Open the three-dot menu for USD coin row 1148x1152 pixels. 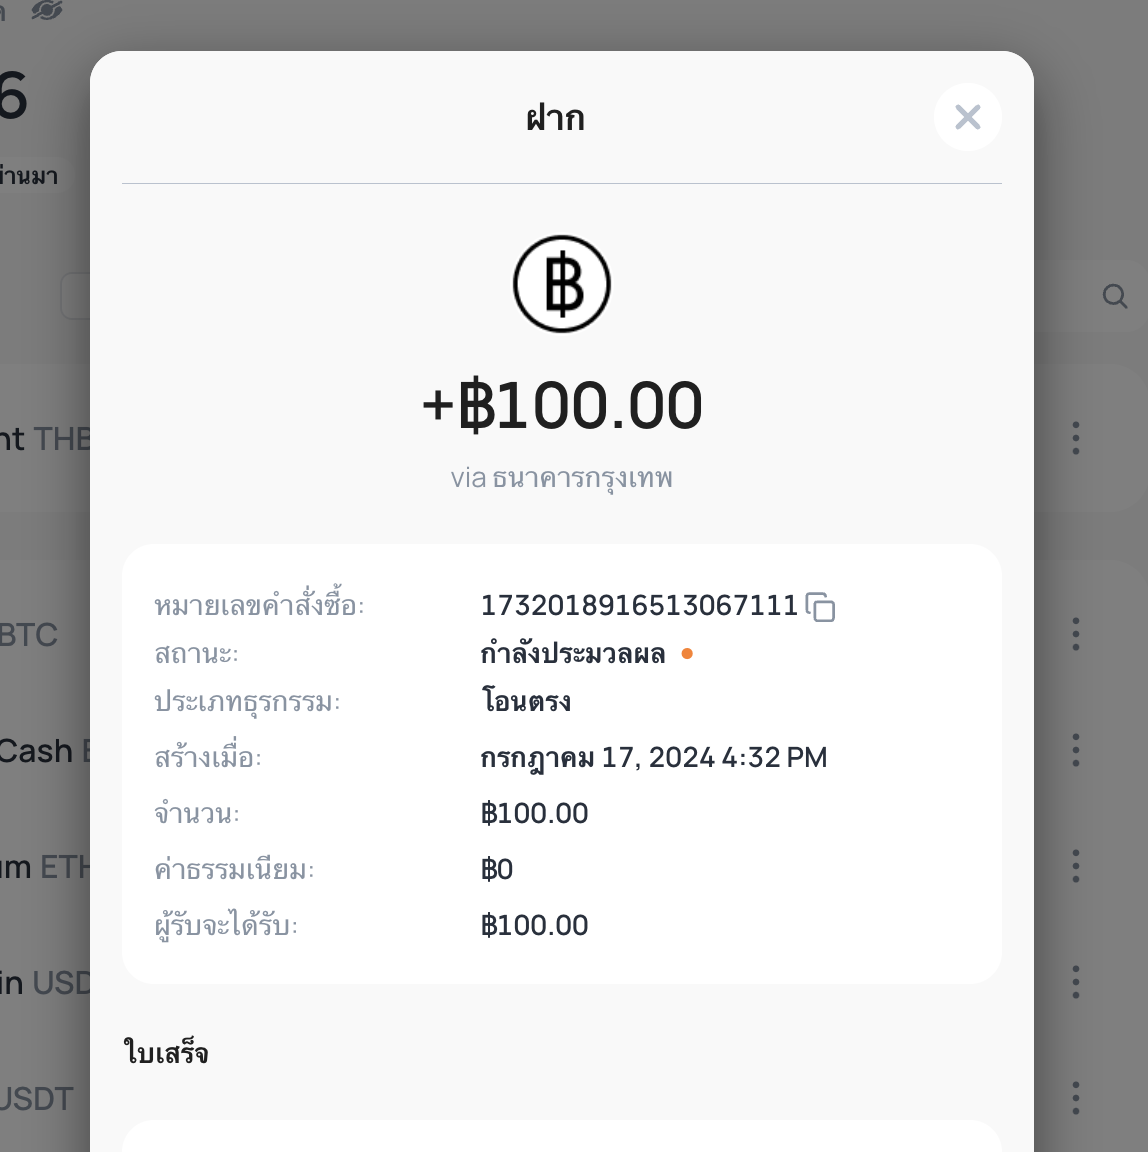[1075, 982]
